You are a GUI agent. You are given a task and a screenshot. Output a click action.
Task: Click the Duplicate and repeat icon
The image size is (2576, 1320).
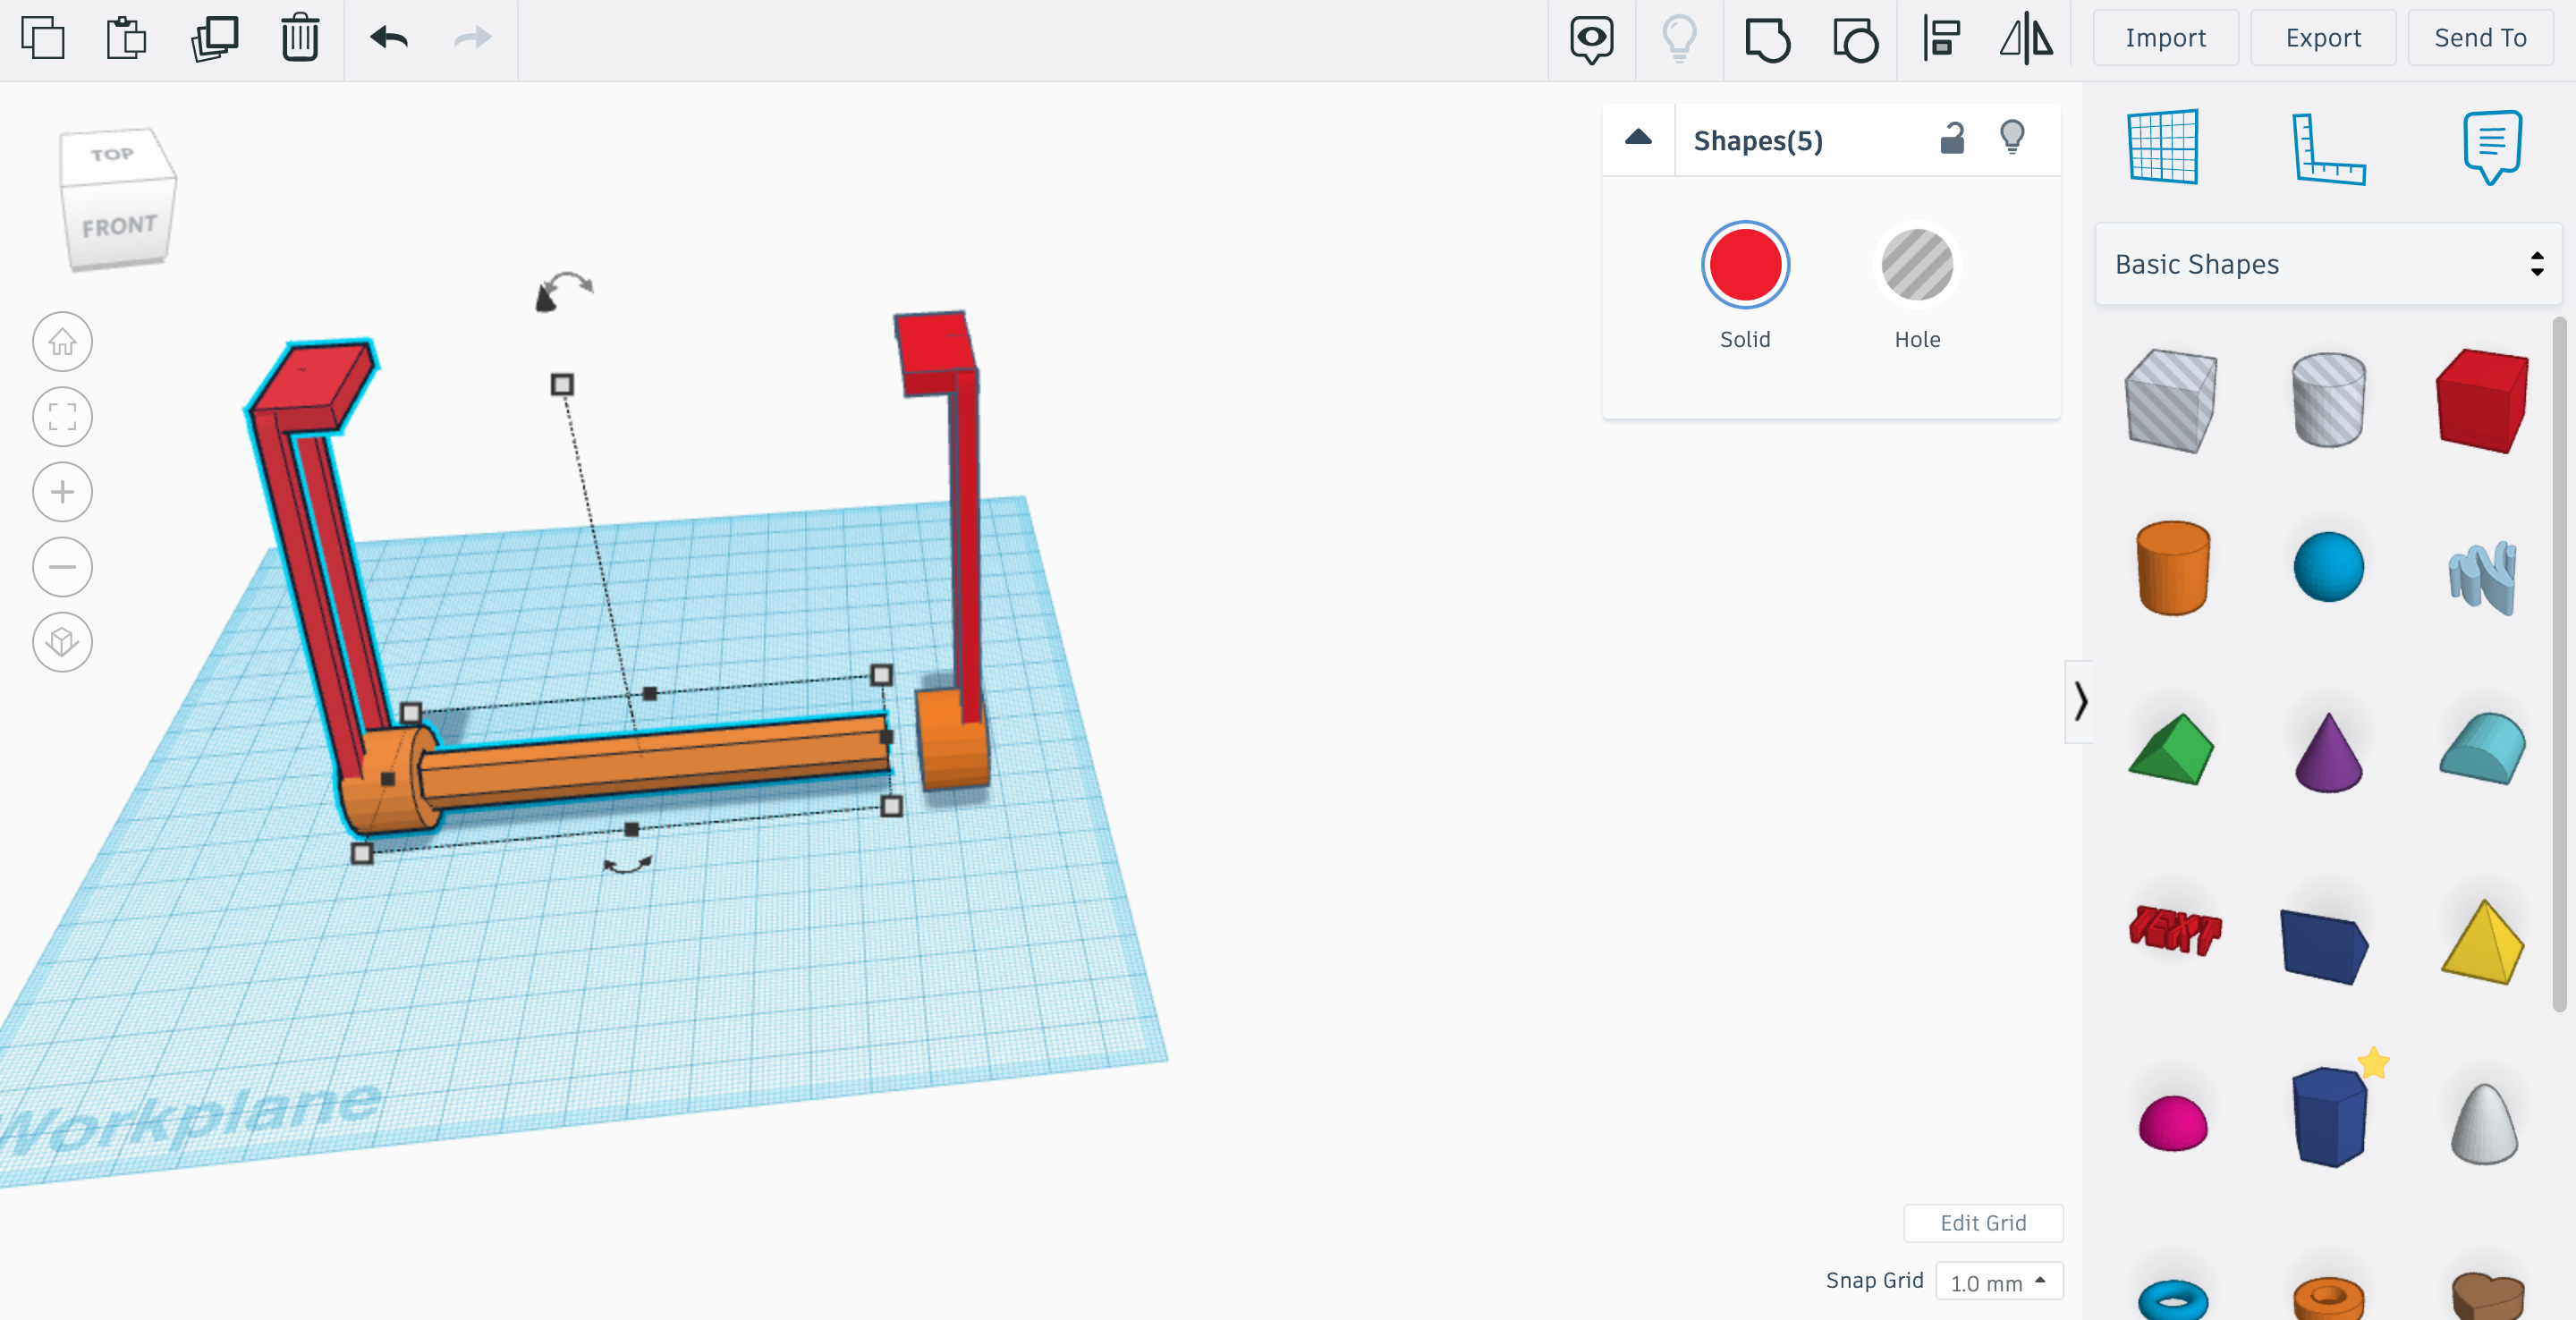tap(214, 39)
